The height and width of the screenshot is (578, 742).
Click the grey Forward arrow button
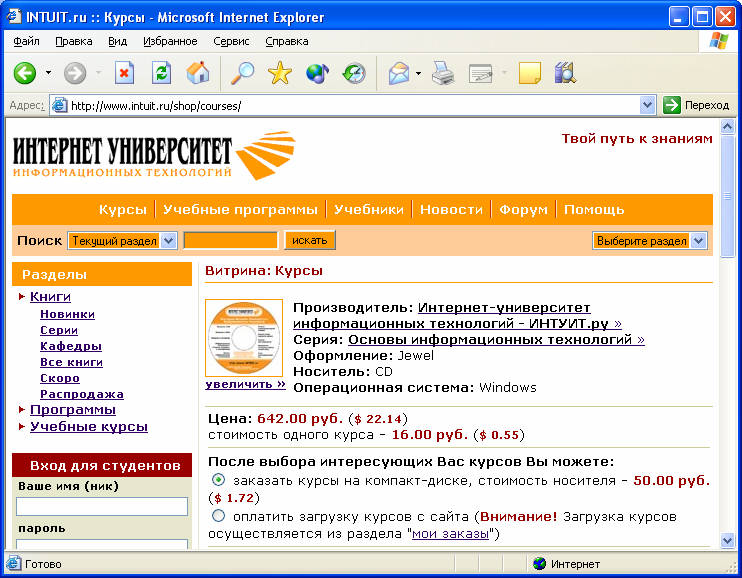tap(75, 73)
